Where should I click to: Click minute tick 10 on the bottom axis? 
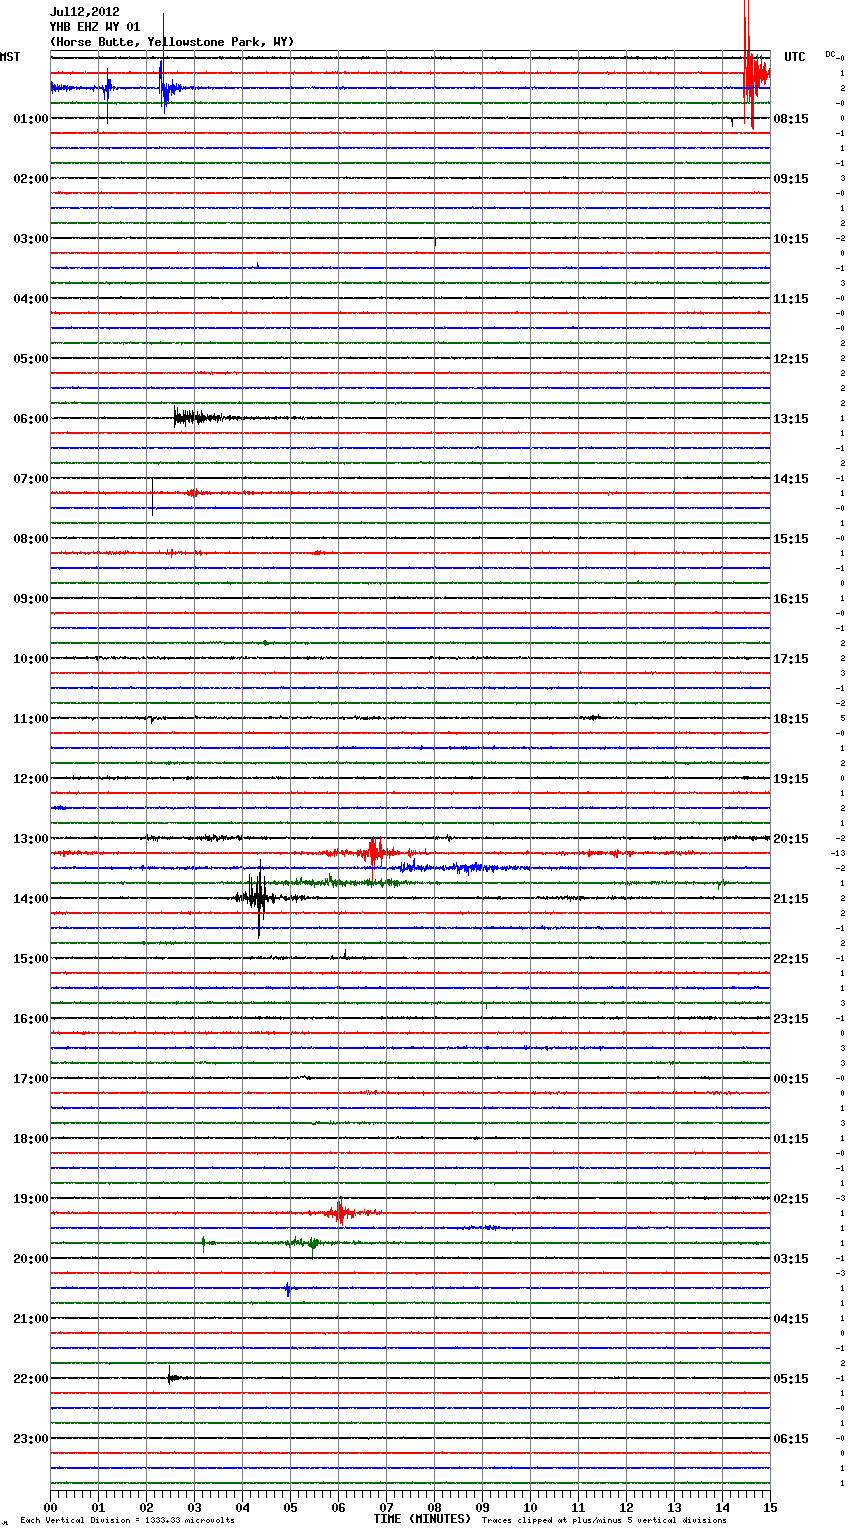[530, 1507]
